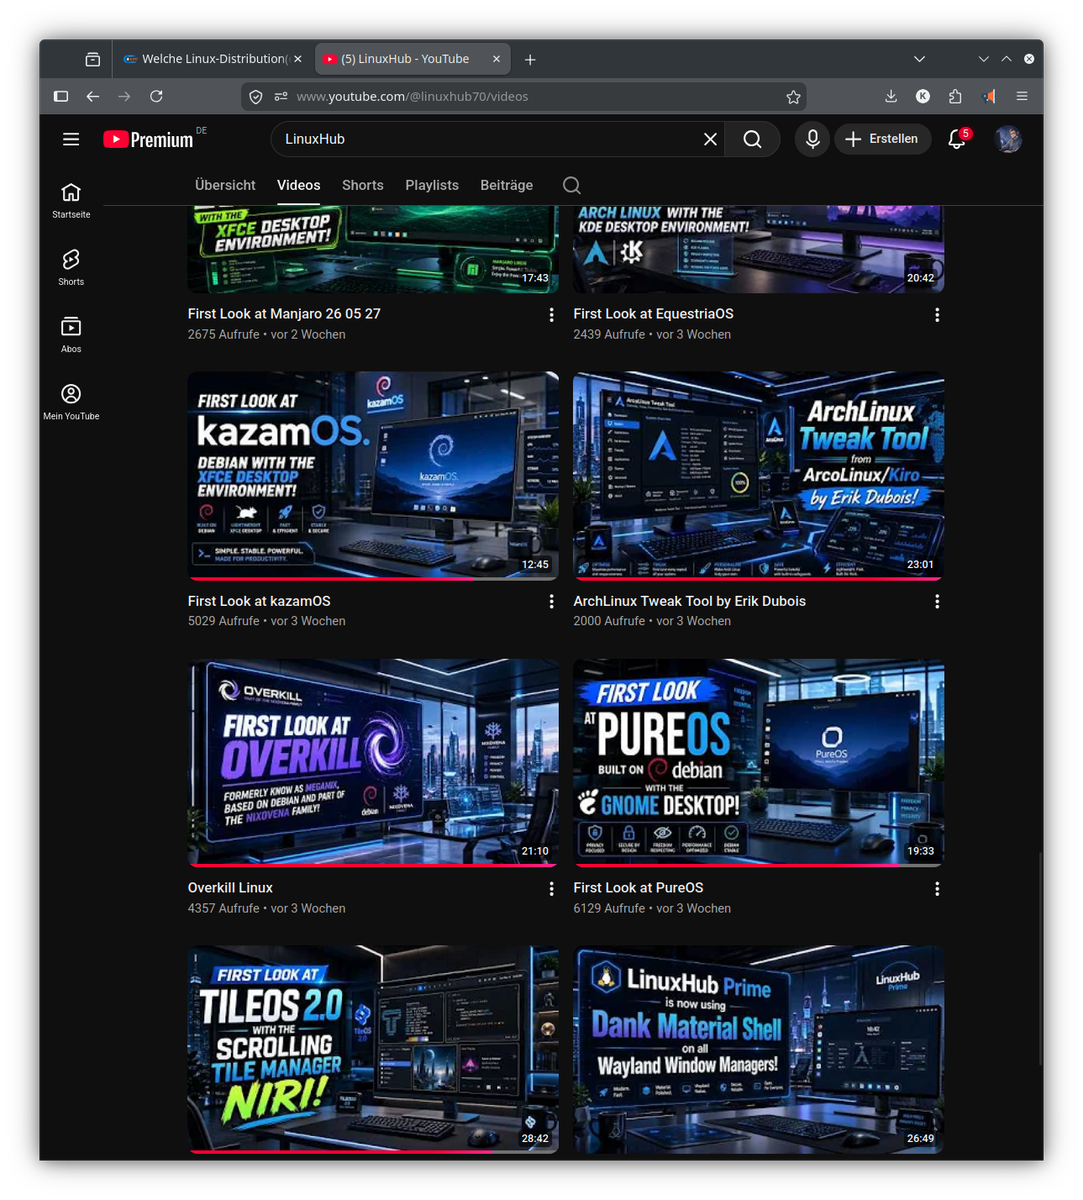Viewport: 1083px width, 1200px height.
Task: Open Shorts in sidebar
Action: [x=71, y=267]
